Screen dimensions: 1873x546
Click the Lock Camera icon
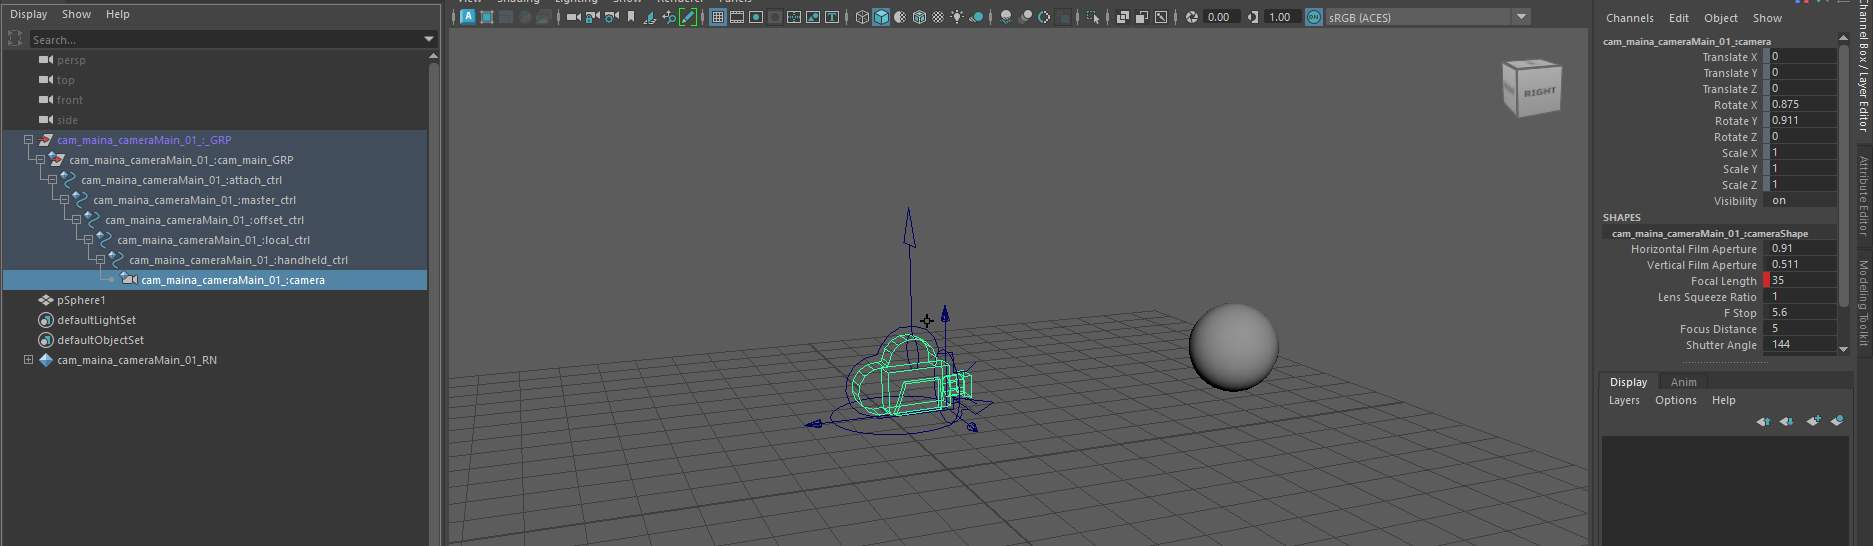[x=593, y=17]
